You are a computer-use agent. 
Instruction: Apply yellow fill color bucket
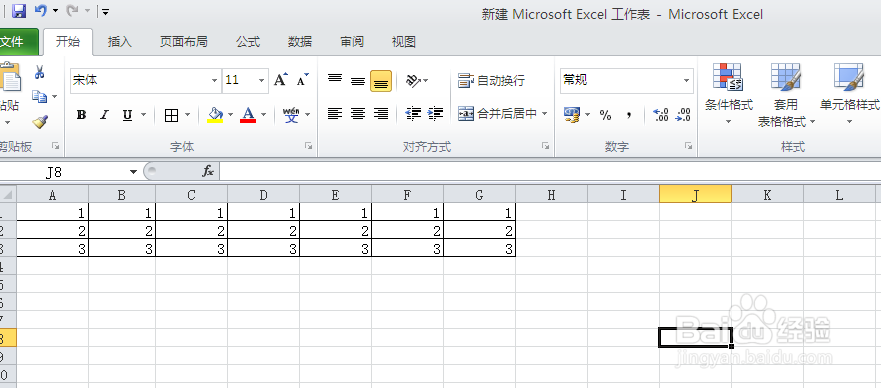tap(215, 115)
